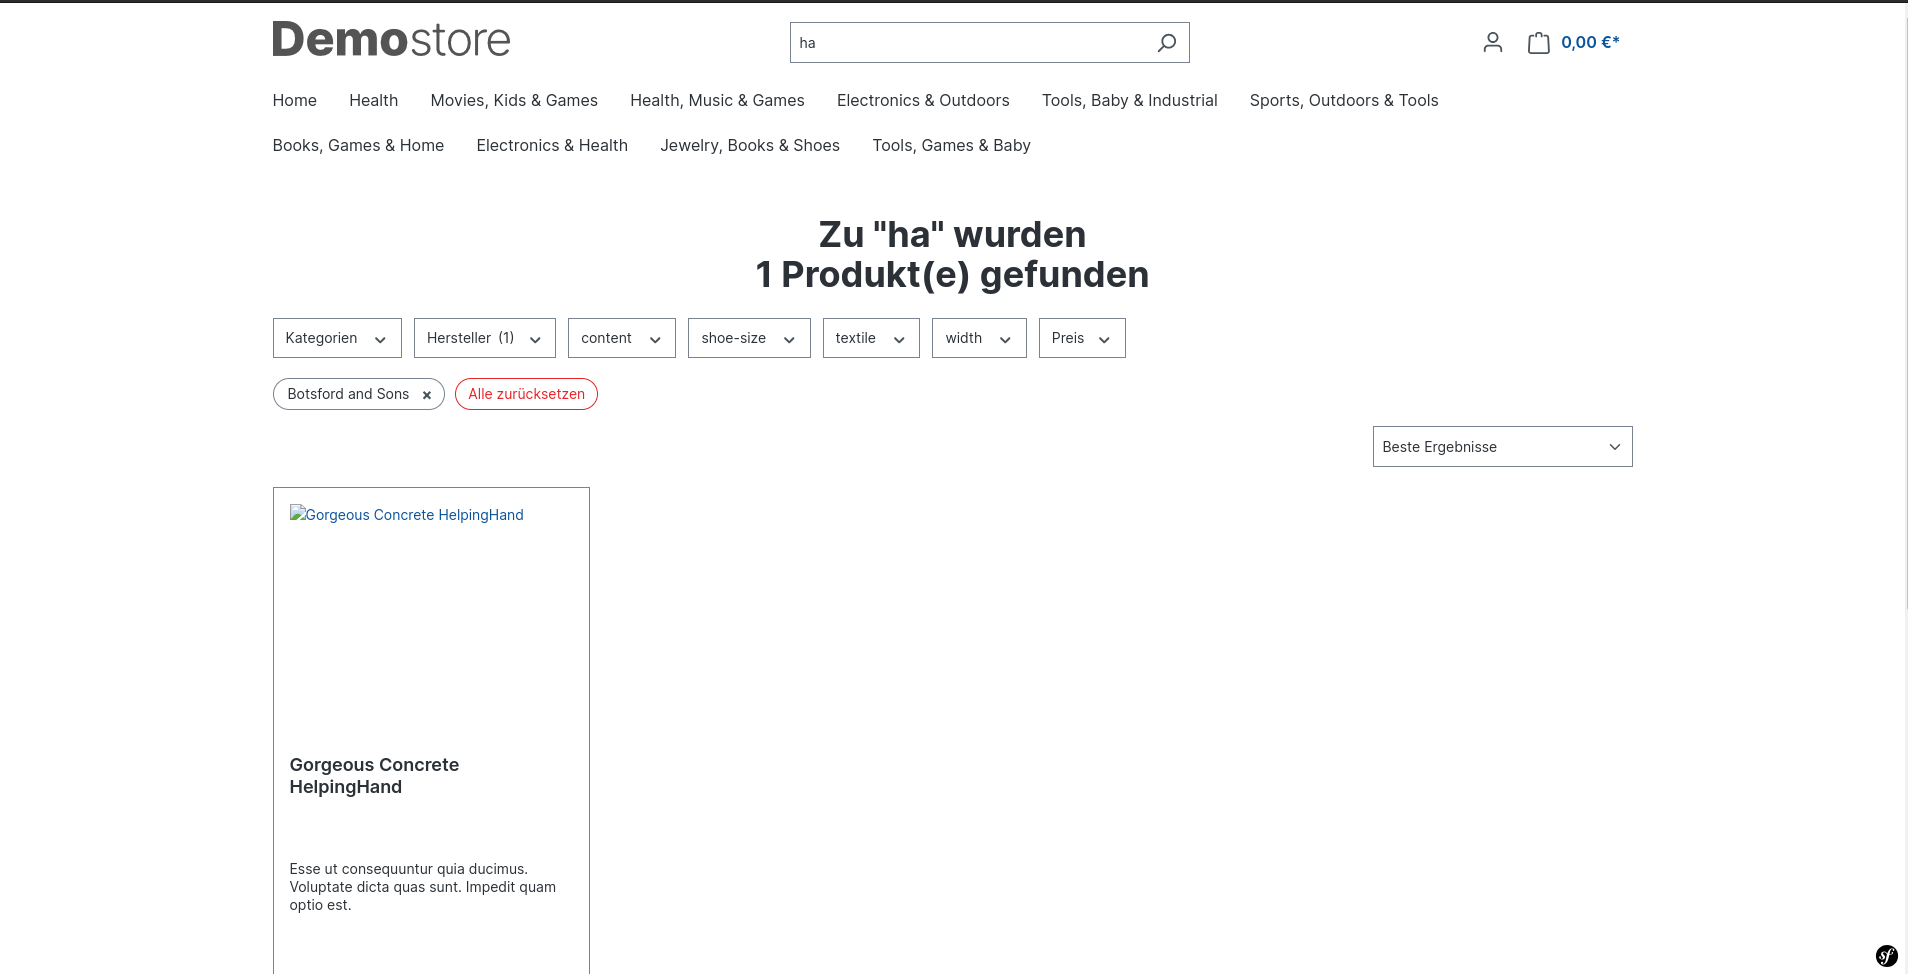Open Electronics & Outdoors category
Image resolution: width=1908 pixels, height=974 pixels.
(x=923, y=100)
